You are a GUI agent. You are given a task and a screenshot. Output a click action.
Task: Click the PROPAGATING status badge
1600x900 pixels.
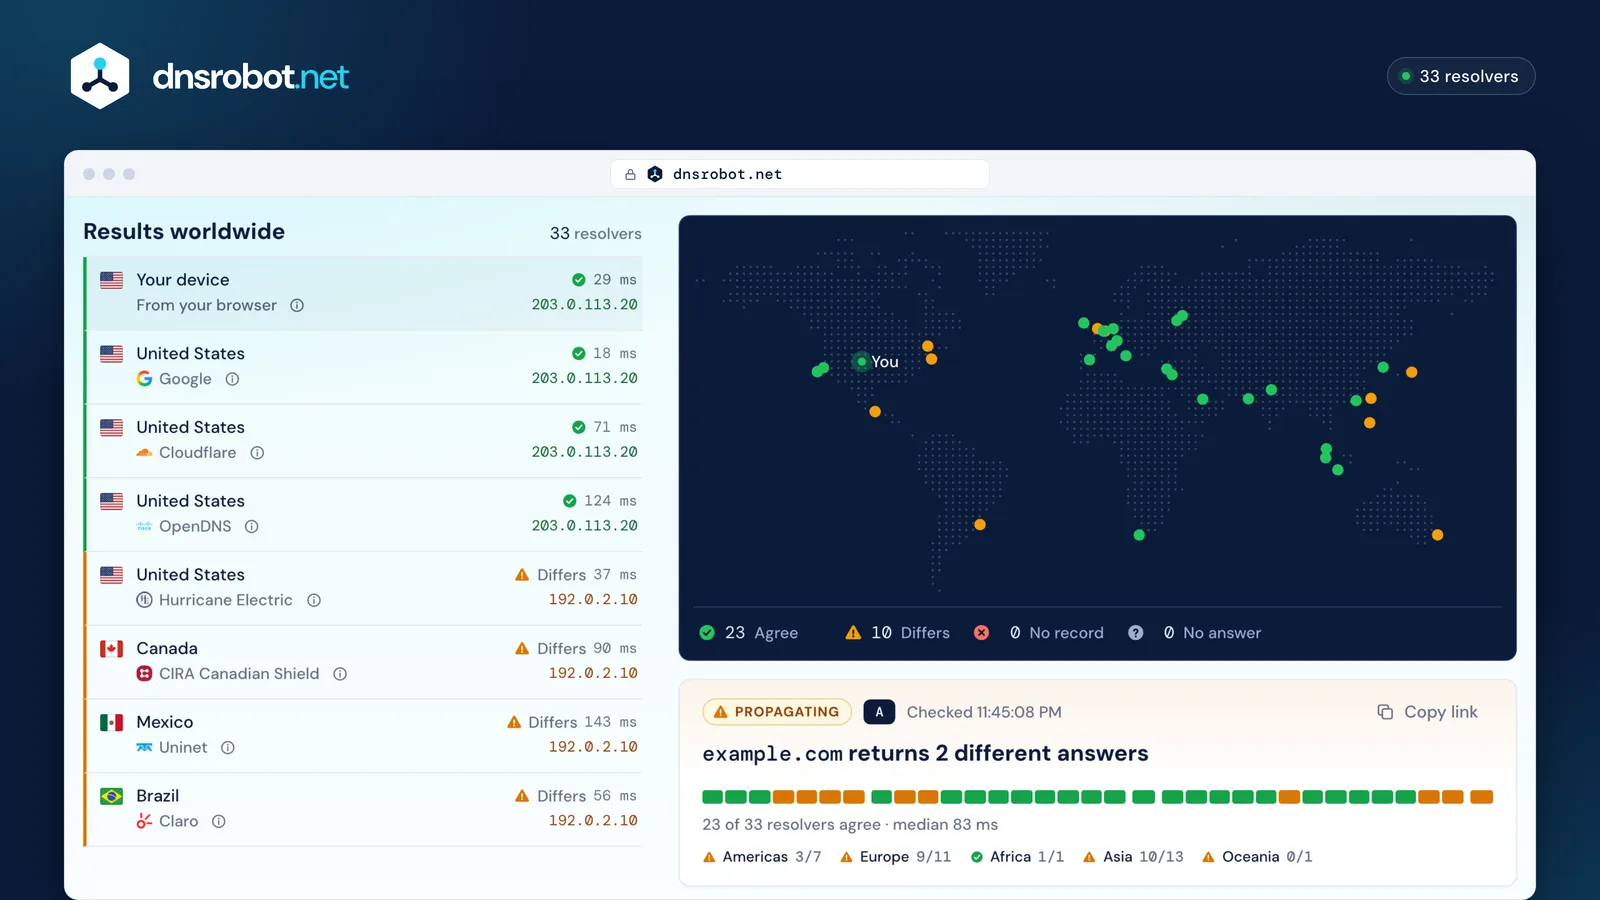pyautogui.click(x=777, y=712)
